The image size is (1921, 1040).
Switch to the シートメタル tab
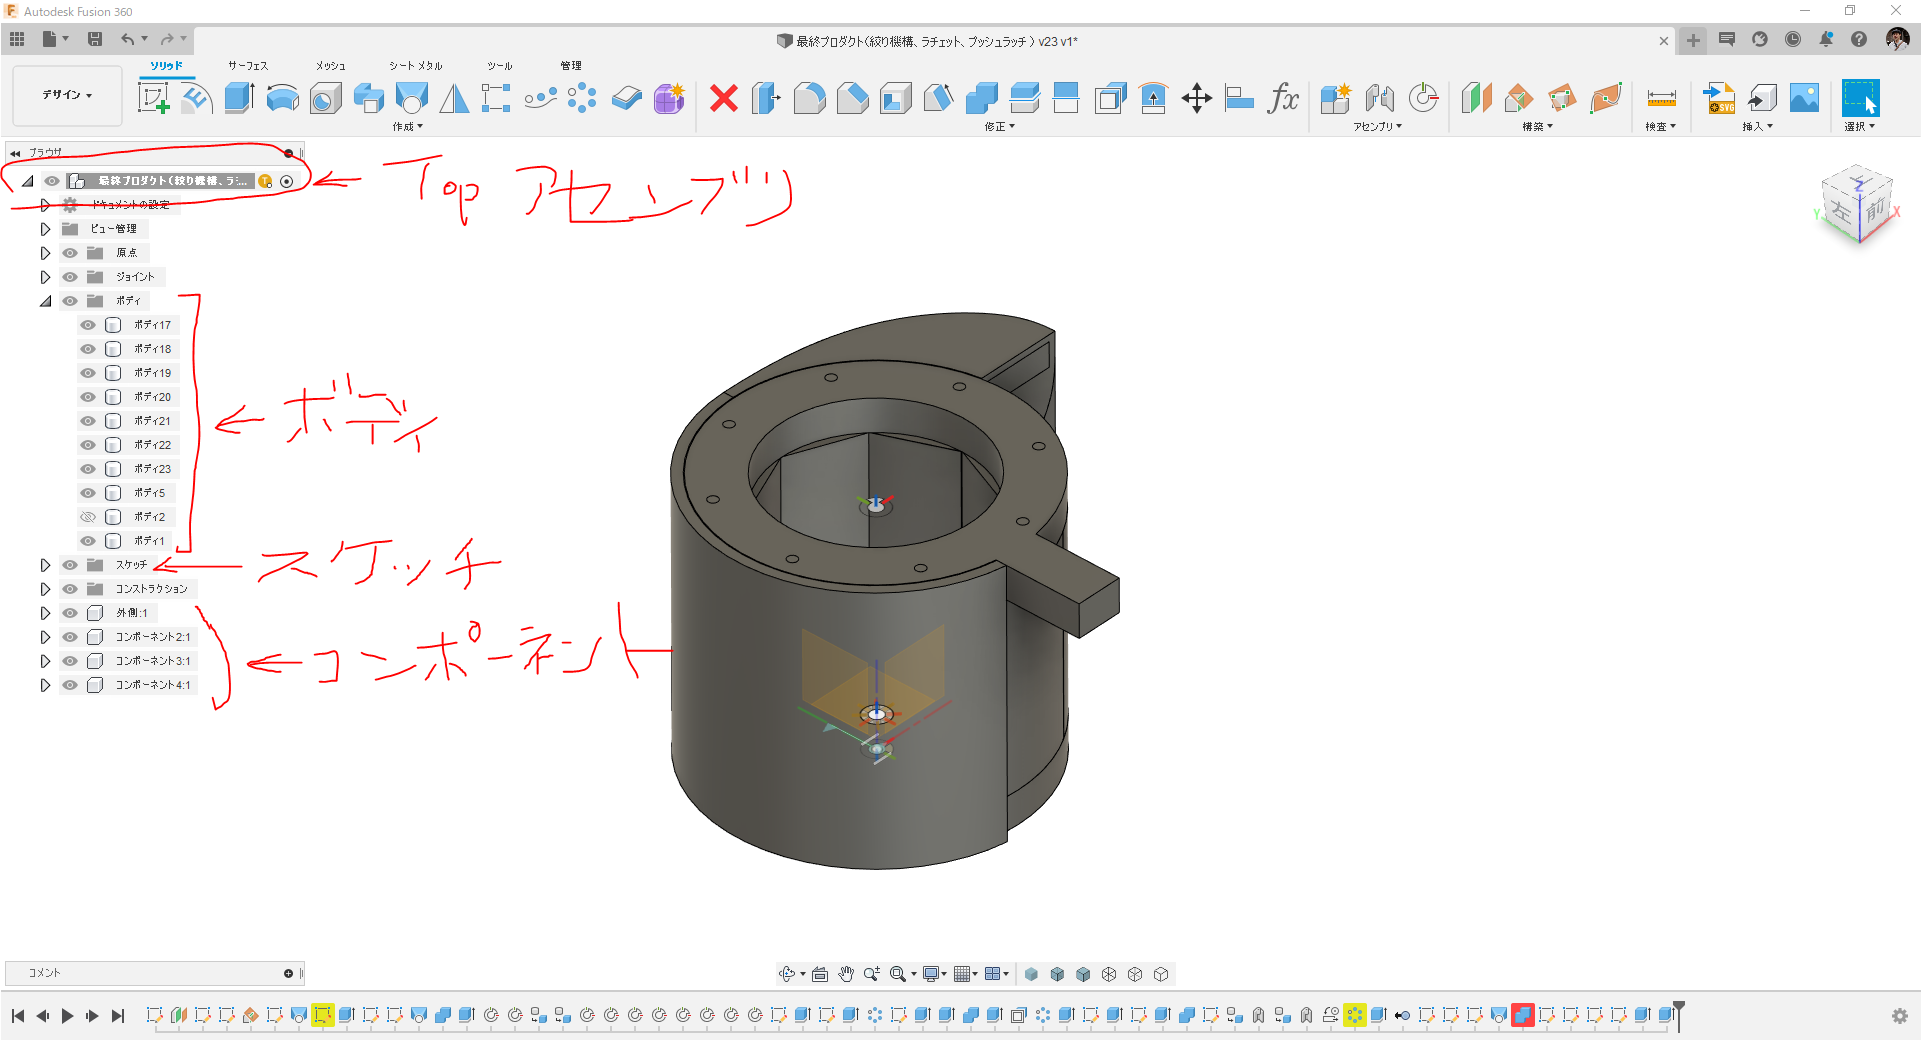[x=415, y=66]
